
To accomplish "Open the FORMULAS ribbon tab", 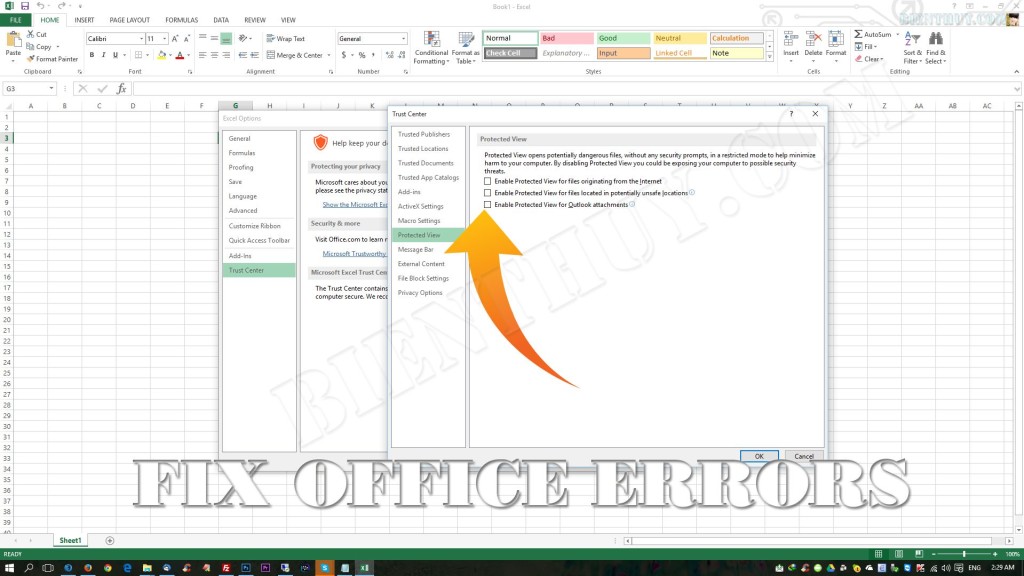I will [181, 19].
